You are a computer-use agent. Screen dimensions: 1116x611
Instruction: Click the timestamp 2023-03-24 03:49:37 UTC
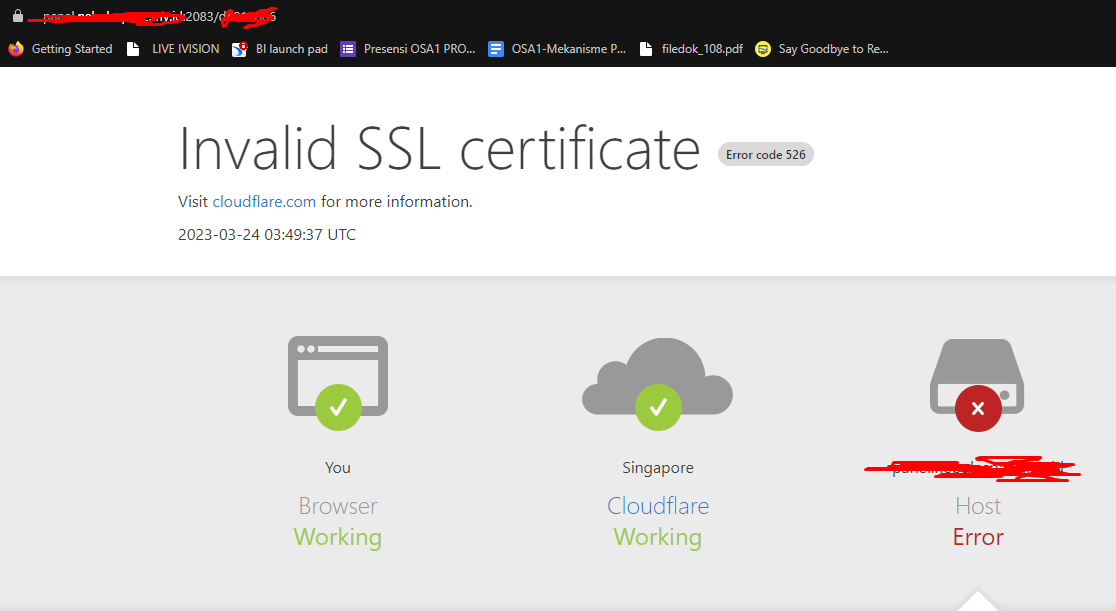tap(267, 235)
